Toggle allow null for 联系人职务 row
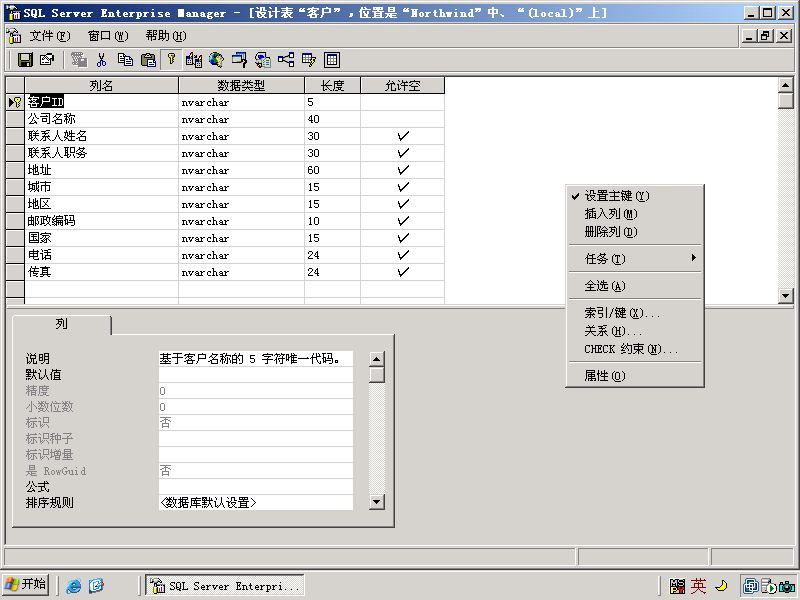This screenshot has width=800, height=600. 403,153
